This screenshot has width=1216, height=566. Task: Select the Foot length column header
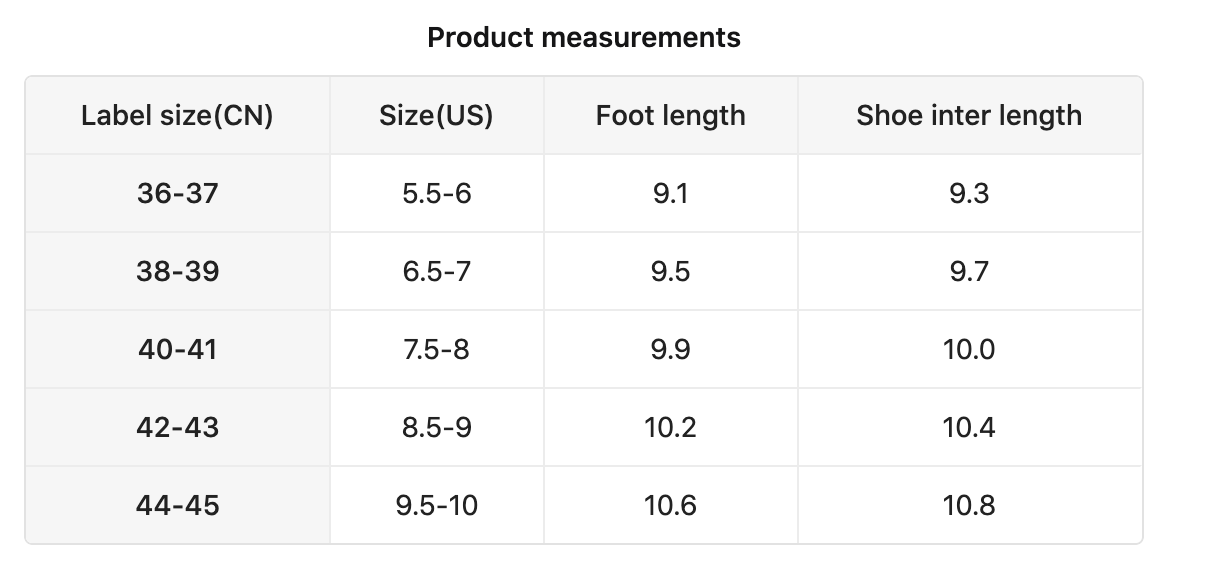tap(670, 116)
